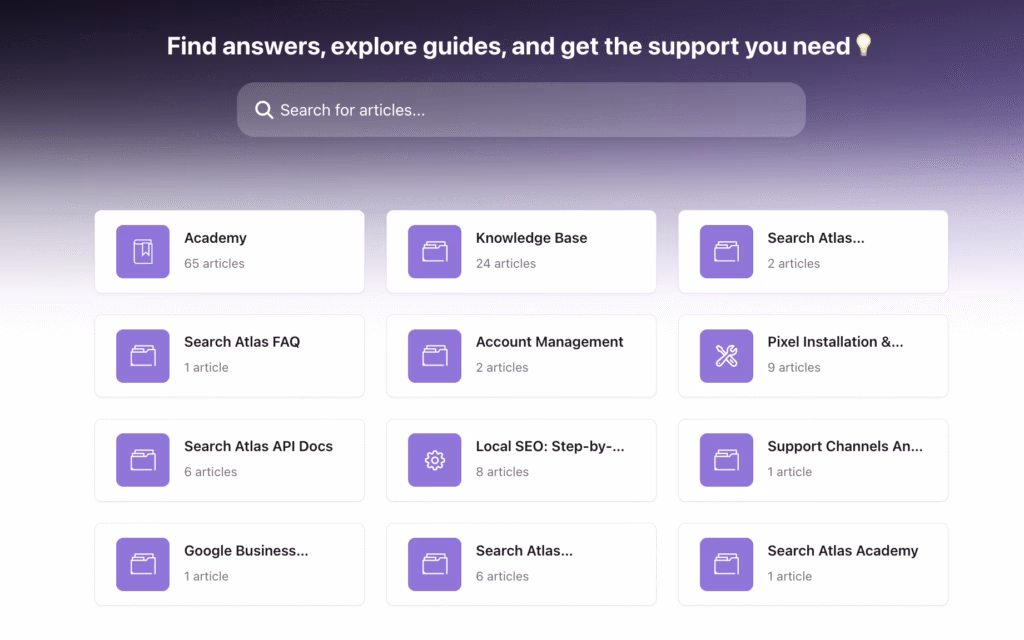Click the magnifying glass search icon
Viewport: 1024px width, 640px height.
click(264, 110)
